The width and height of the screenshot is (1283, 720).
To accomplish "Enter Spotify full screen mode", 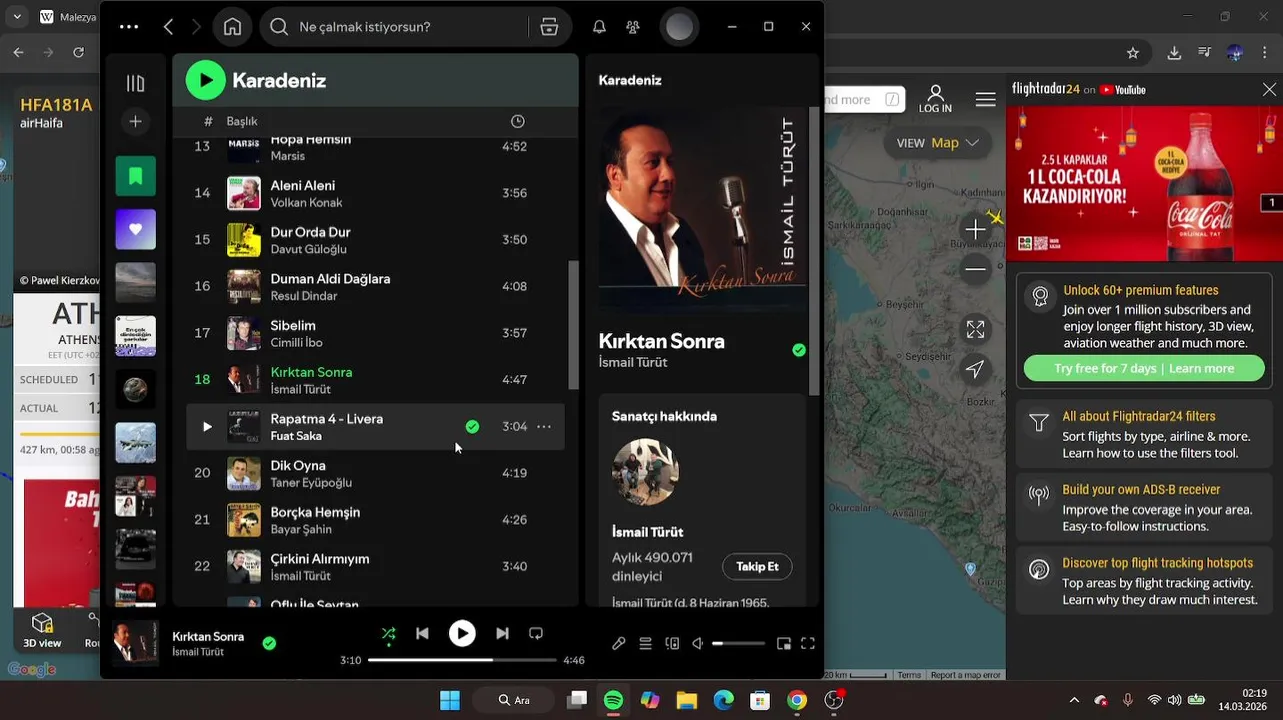I will point(808,644).
